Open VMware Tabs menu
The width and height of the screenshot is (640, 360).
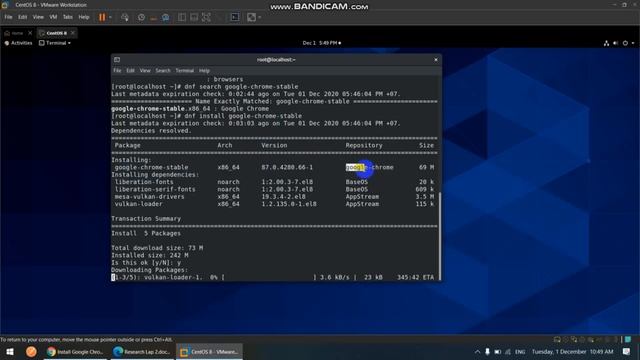pos(68,17)
